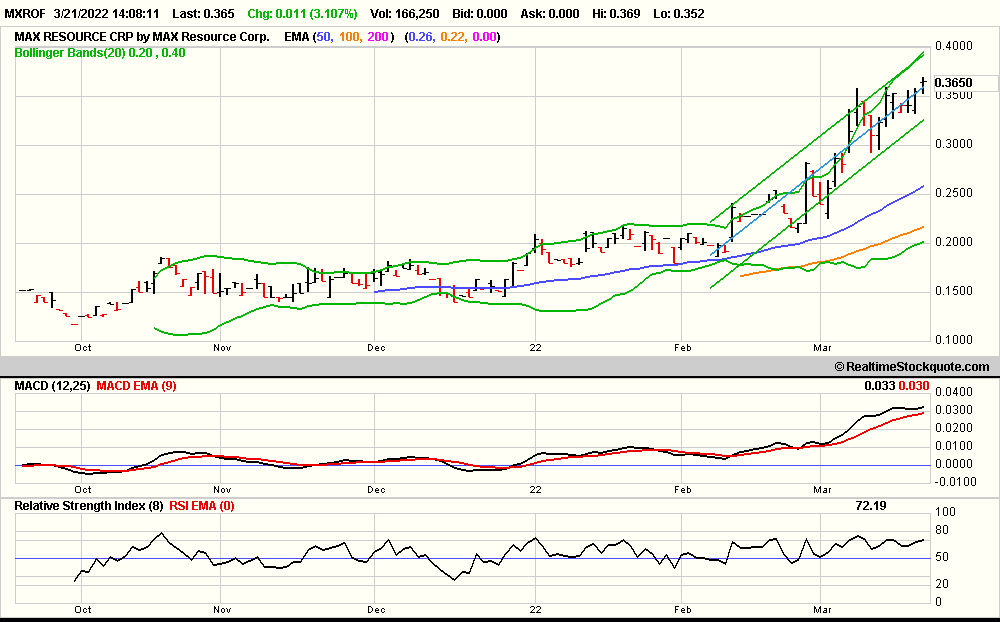Image resolution: width=1000 pixels, height=622 pixels.
Task: Click the Dec label on RSI axis
Action: (376, 608)
